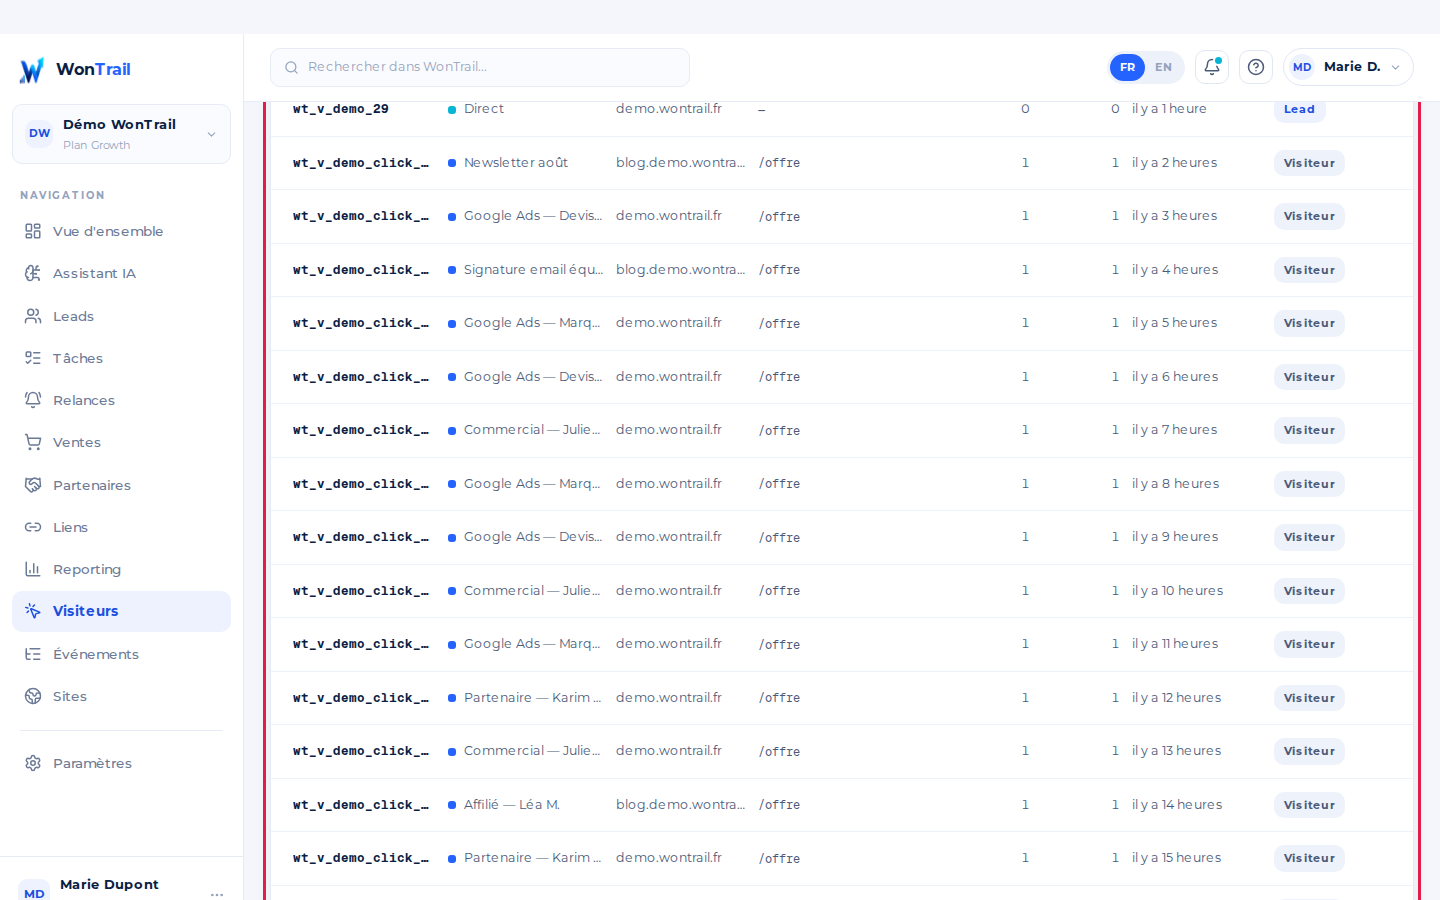Click the Affilié — Léa M. source cell
Viewport: 1440px width, 900px height.
pyautogui.click(x=512, y=805)
